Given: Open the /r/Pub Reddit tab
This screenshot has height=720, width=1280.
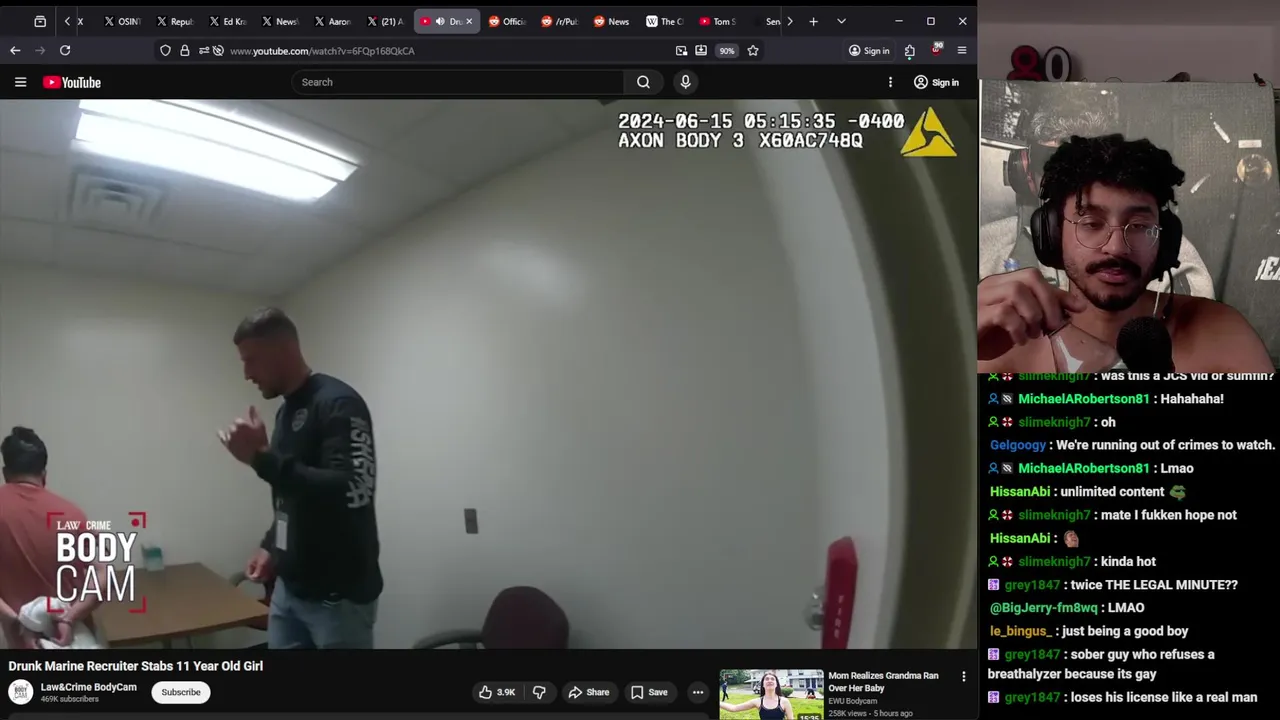Looking at the screenshot, I should (x=559, y=21).
